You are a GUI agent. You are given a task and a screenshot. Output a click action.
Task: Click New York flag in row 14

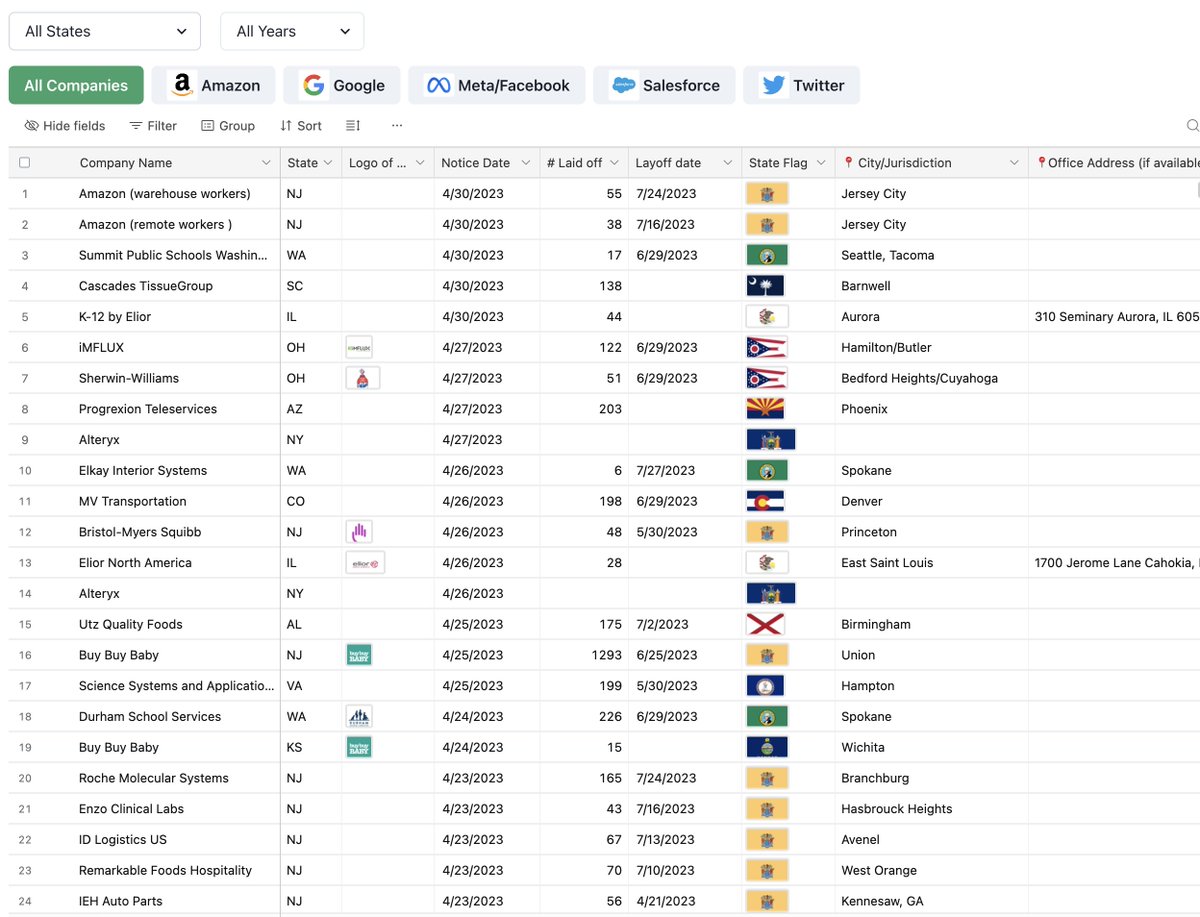(x=771, y=594)
